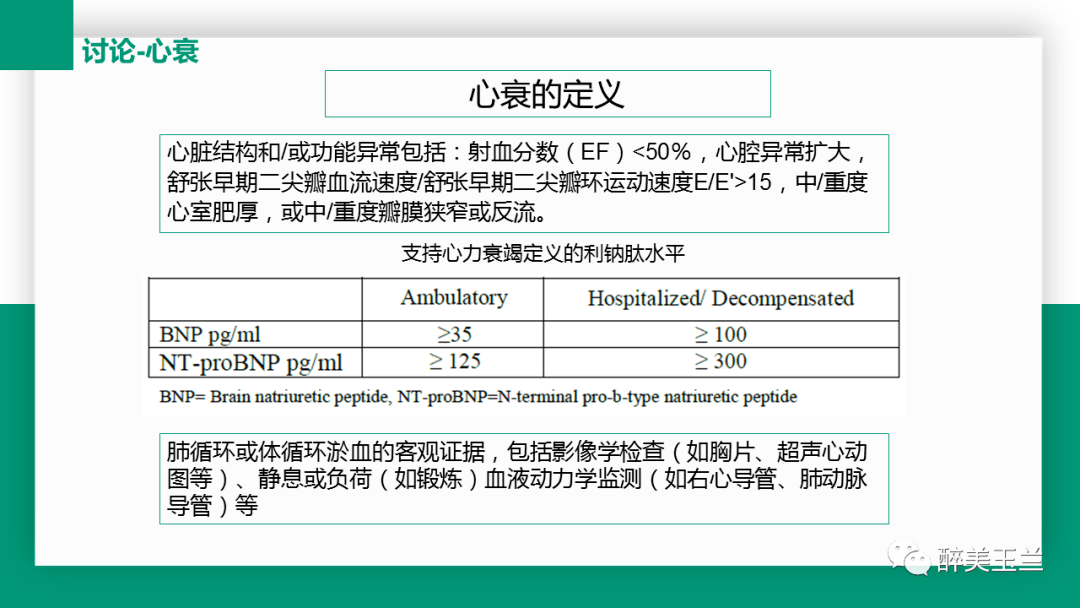1080x608 pixels.
Task: Click the E/E'>15 text in first box
Action: (x=732, y=182)
